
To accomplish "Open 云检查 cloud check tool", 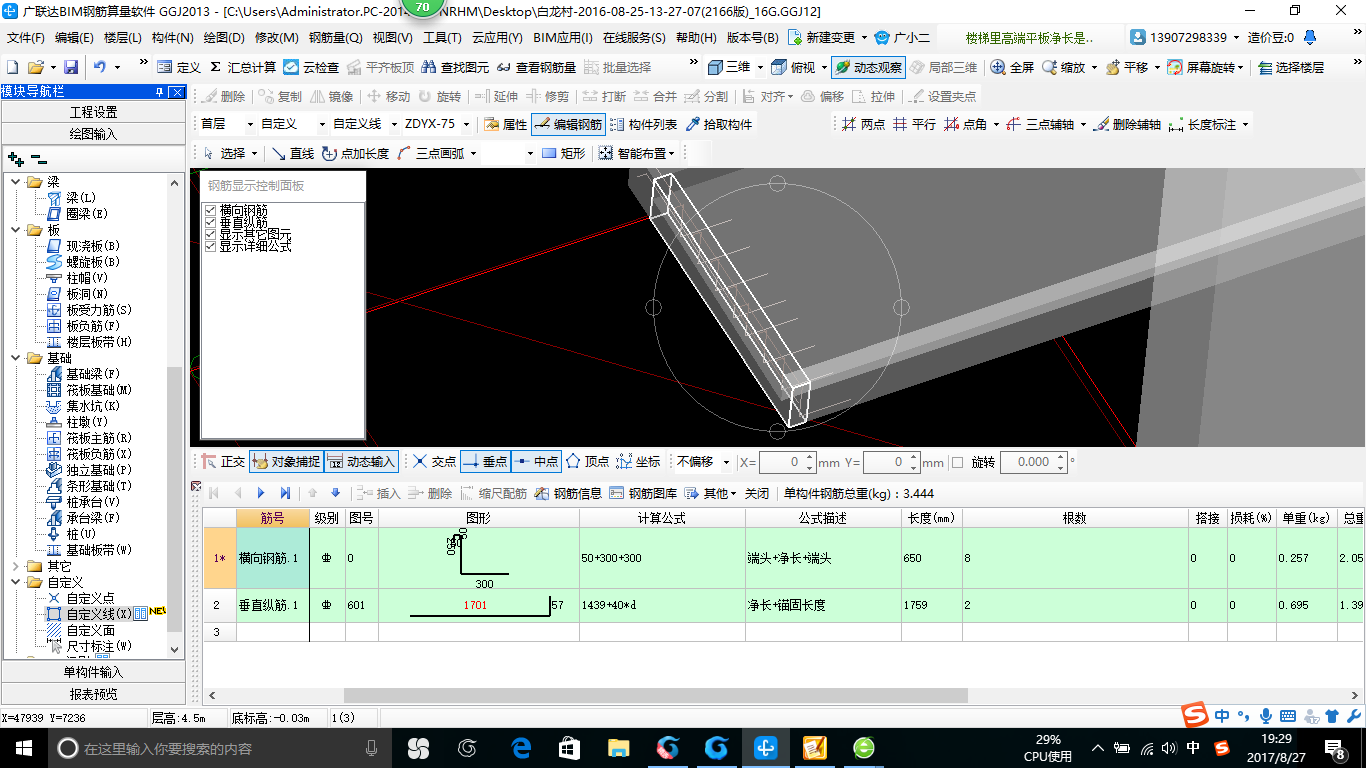I will click(x=311, y=67).
